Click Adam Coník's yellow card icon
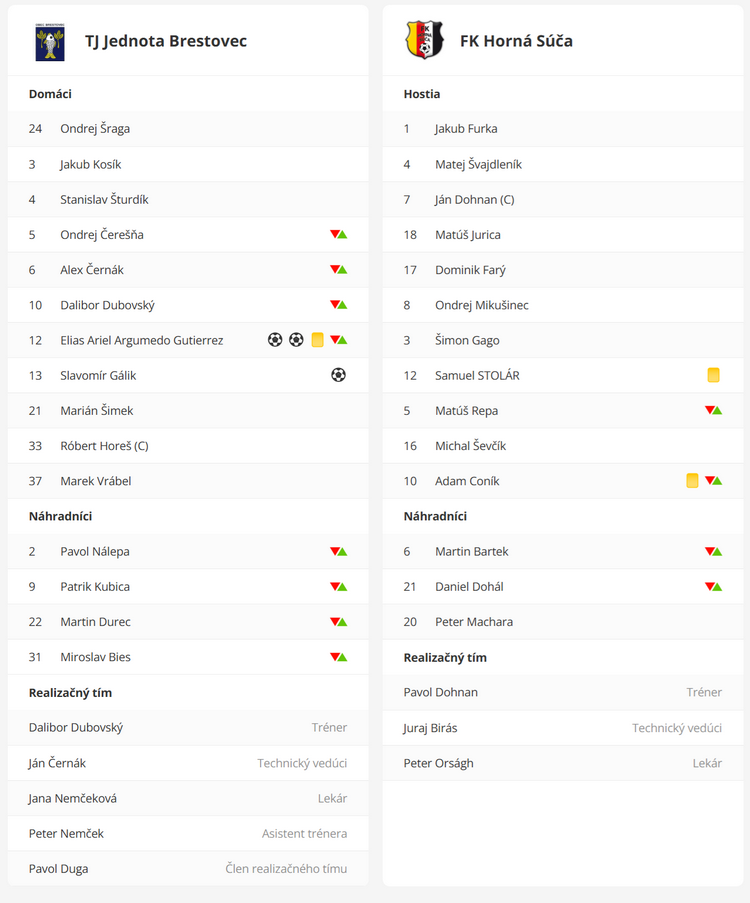750x903 pixels. point(692,481)
